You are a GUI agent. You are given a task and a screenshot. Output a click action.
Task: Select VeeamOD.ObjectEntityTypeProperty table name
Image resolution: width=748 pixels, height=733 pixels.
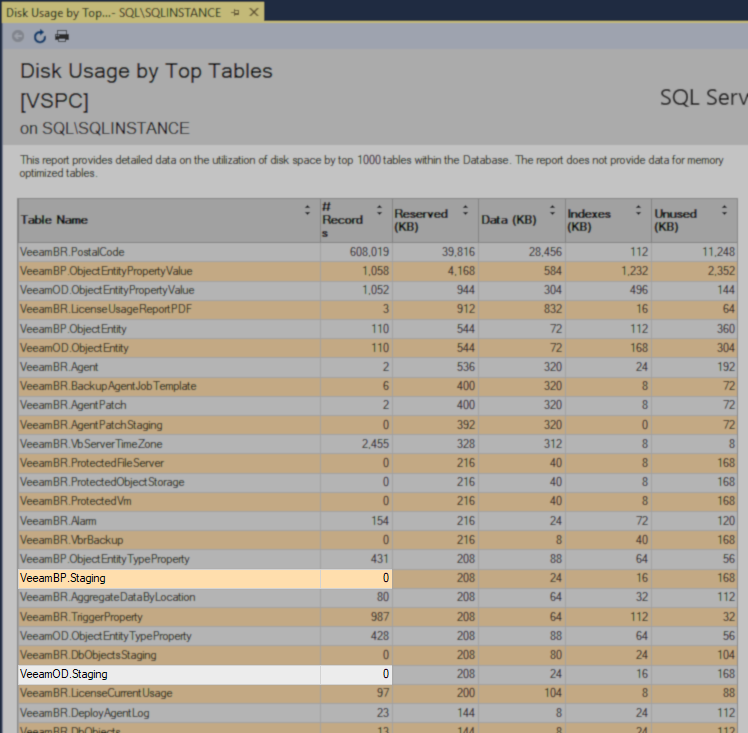tap(105, 636)
